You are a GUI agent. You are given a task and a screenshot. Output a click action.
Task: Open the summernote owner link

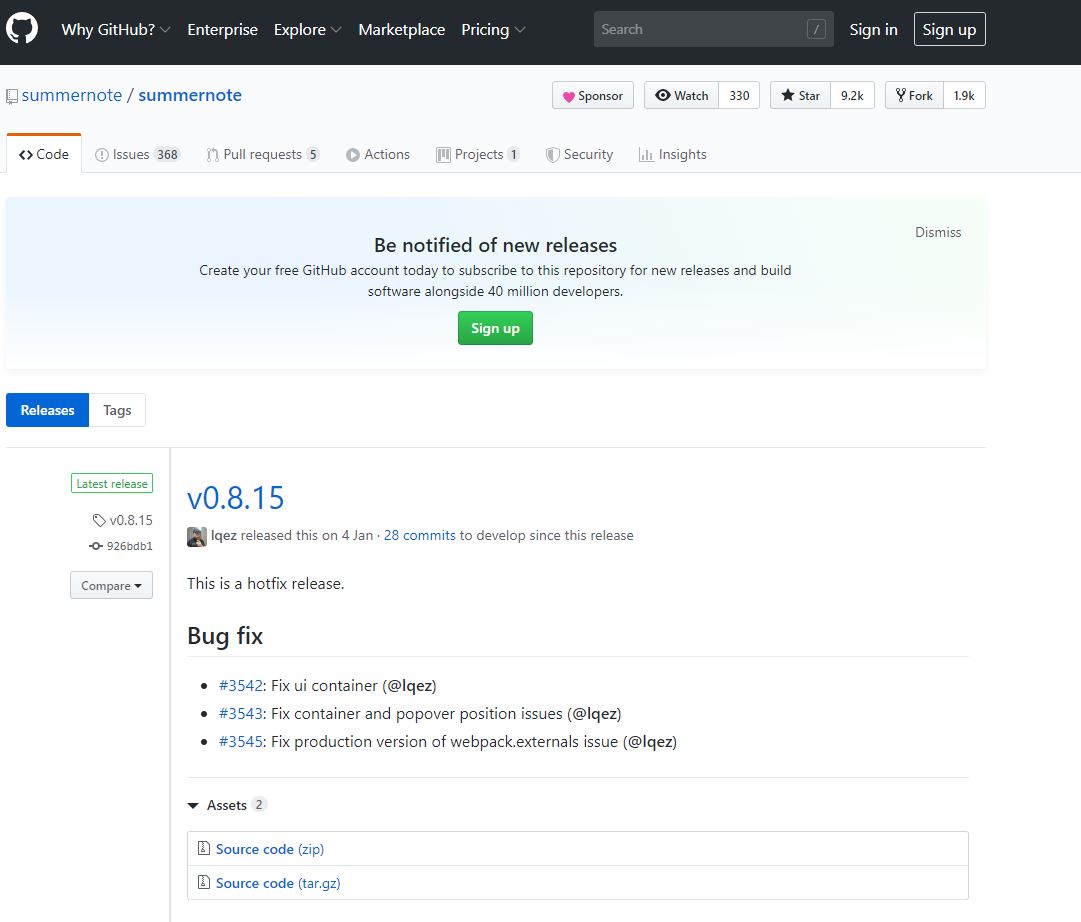[x=72, y=95]
